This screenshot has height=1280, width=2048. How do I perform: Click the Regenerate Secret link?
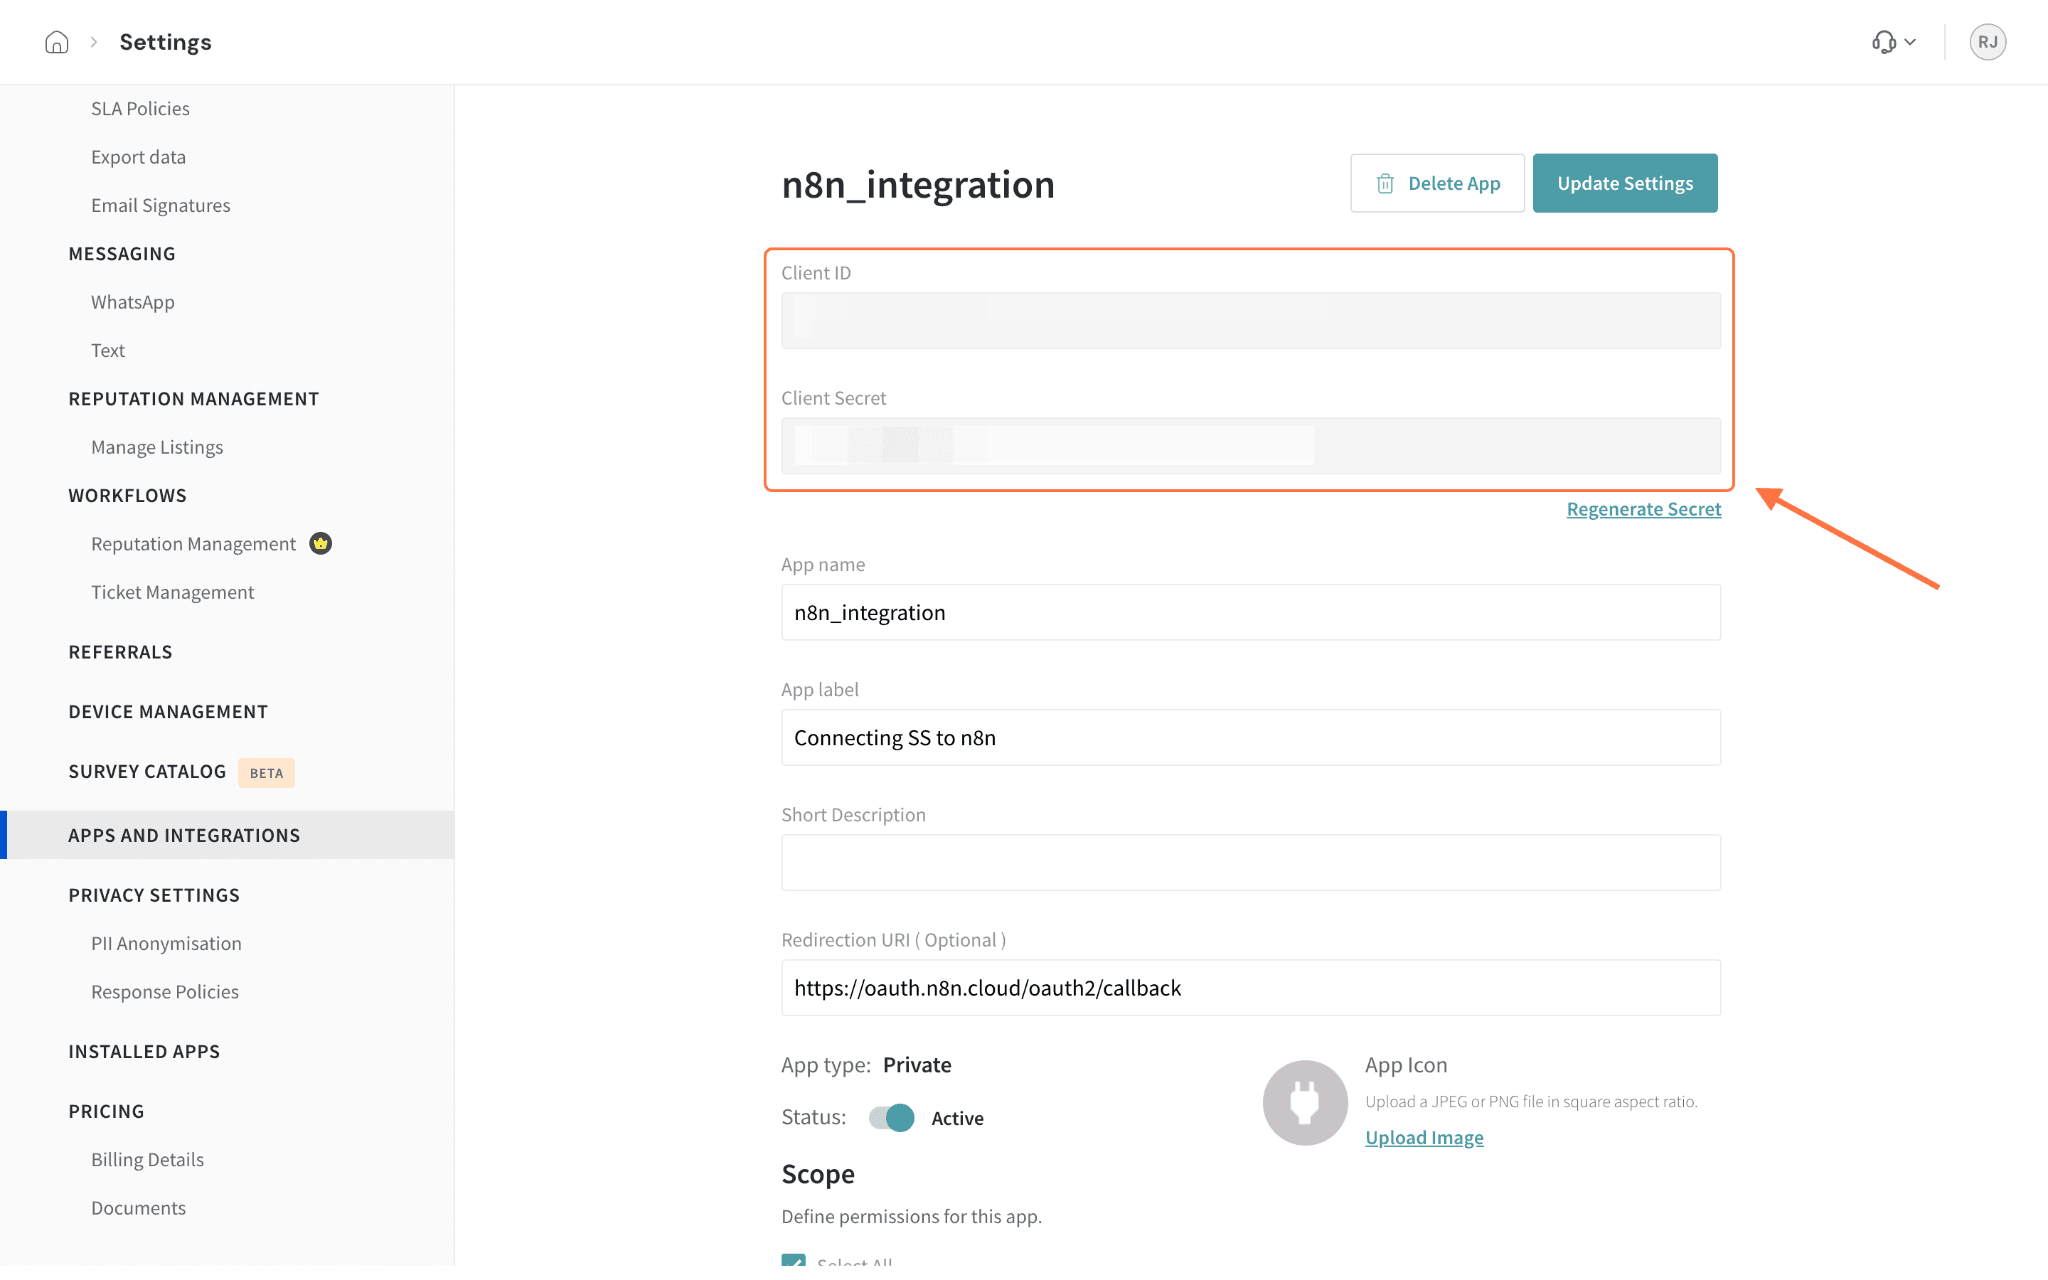coord(1644,509)
